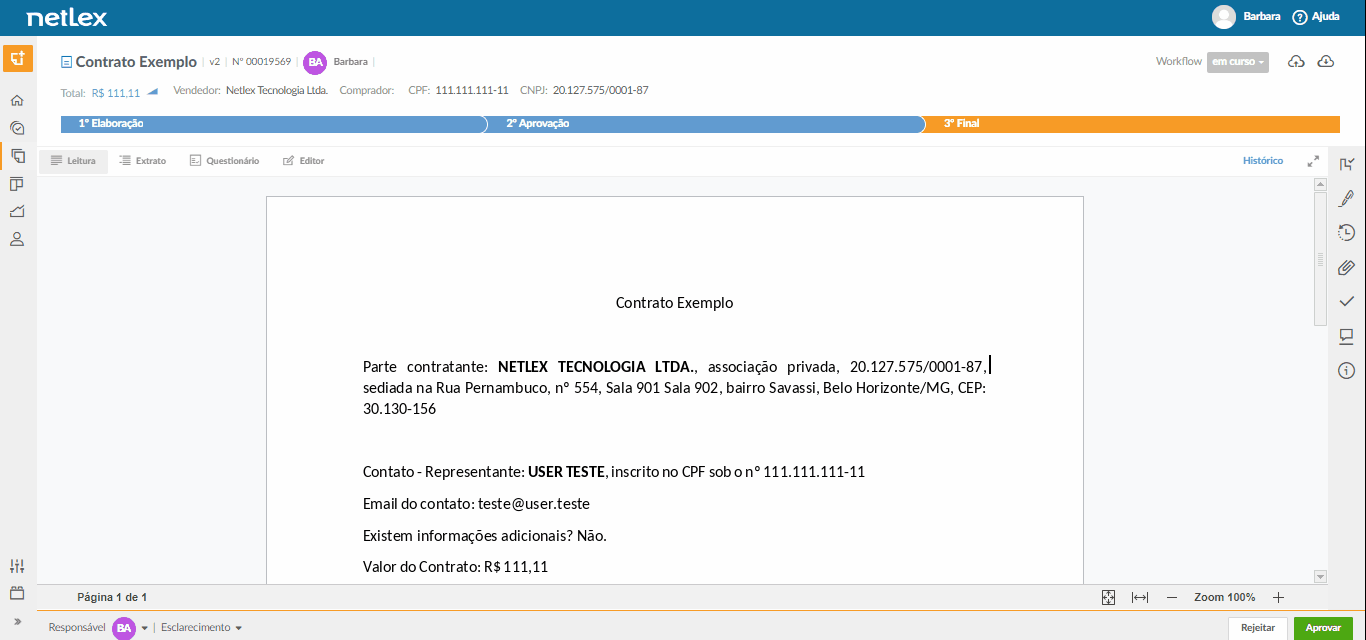The height and width of the screenshot is (640, 1366).
Task: Switch to the Extrato tab
Action: click(x=142, y=161)
